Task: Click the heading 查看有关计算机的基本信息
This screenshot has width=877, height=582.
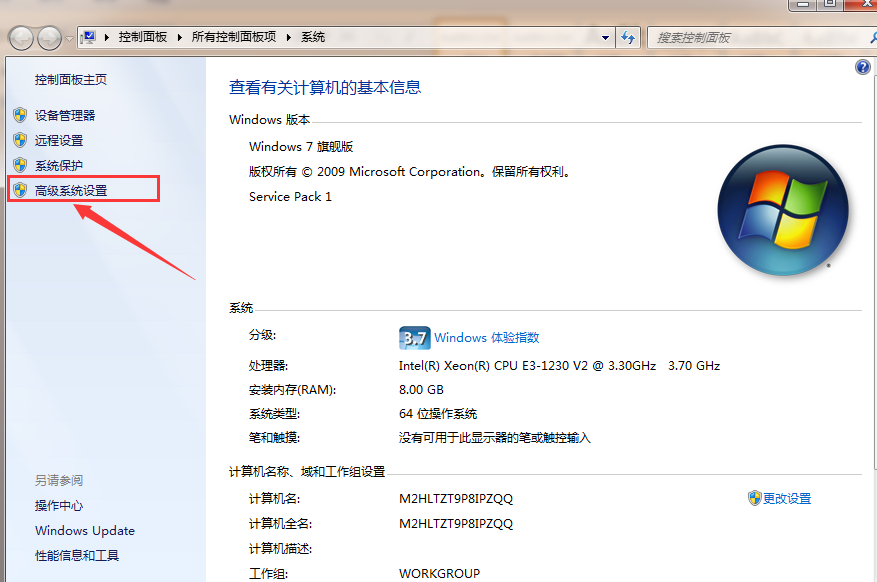Action: (x=325, y=87)
